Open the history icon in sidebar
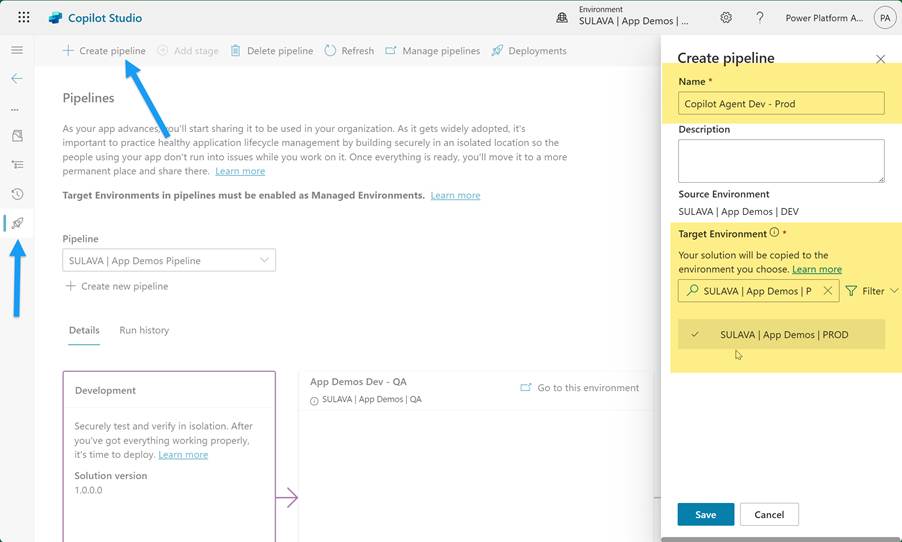The width and height of the screenshot is (902, 542). (x=17, y=194)
